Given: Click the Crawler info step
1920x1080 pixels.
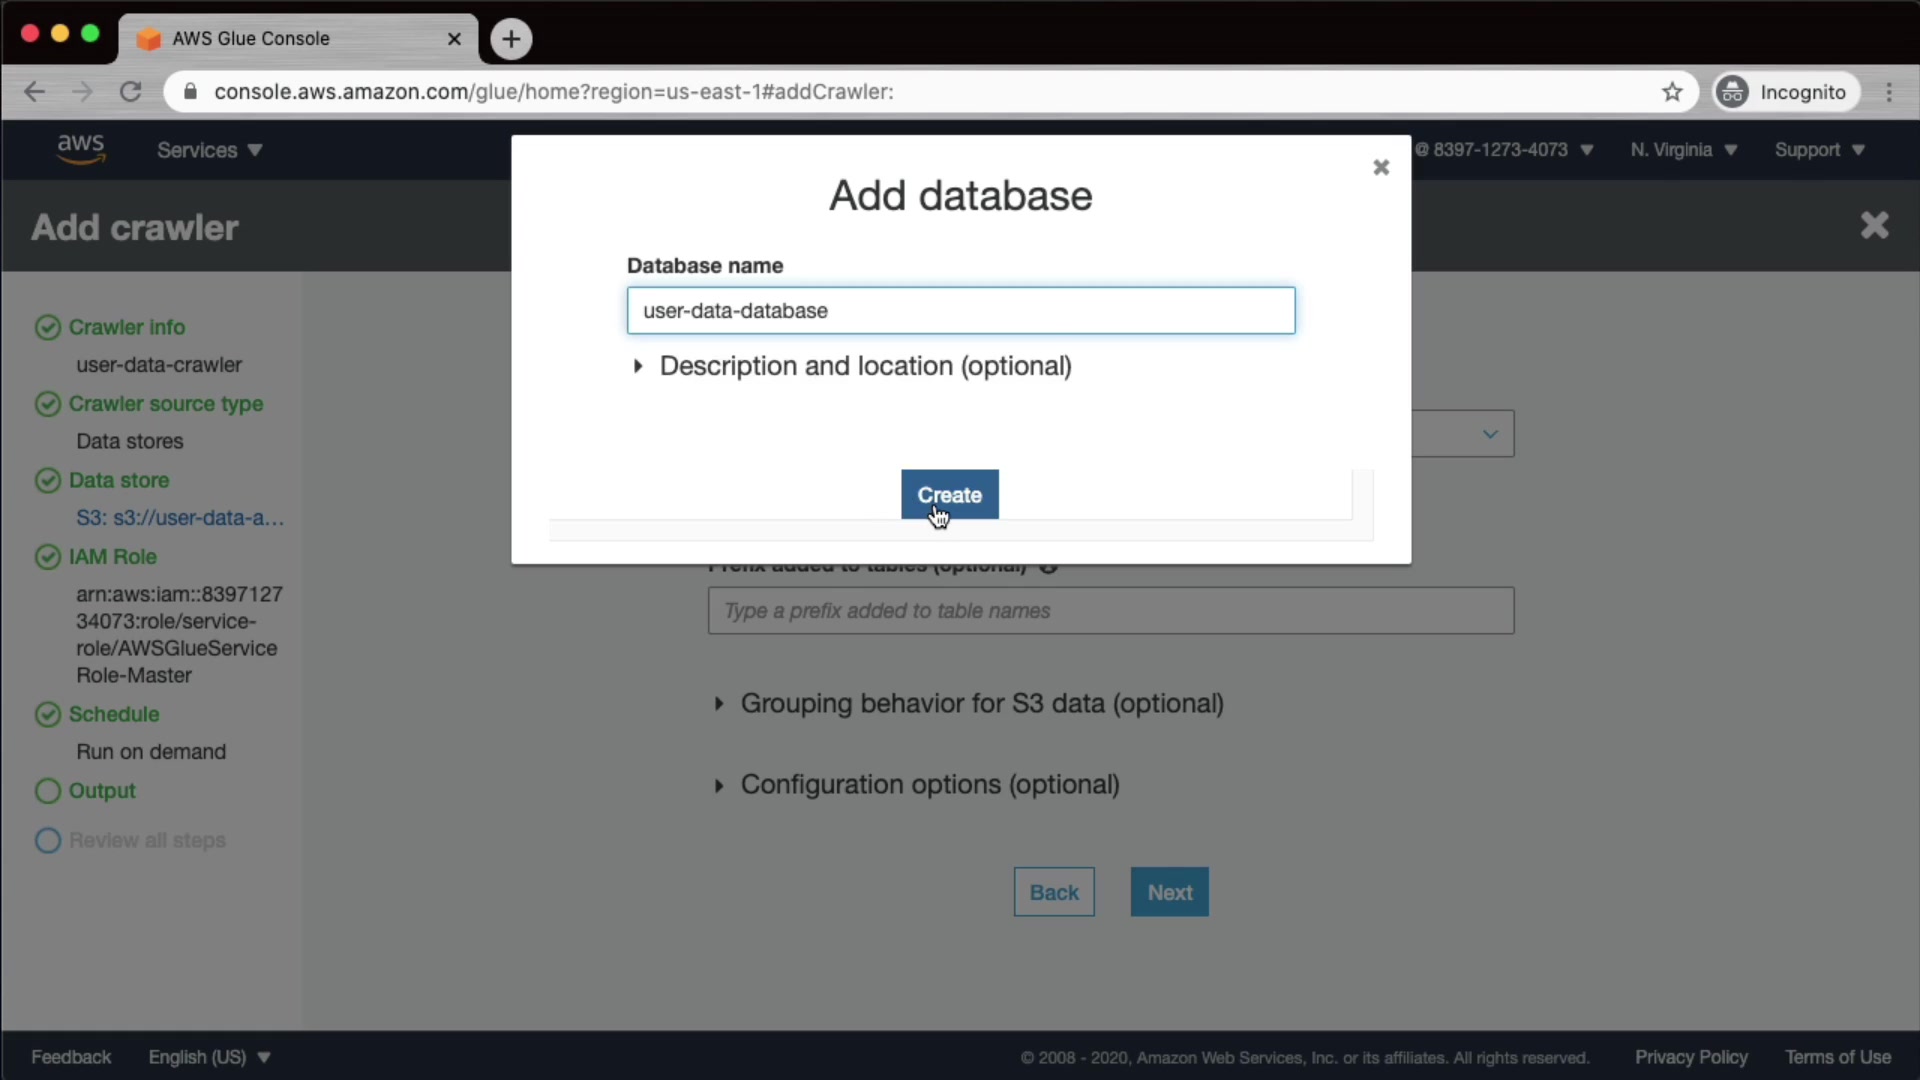Looking at the screenshot, I should (126, 327).
